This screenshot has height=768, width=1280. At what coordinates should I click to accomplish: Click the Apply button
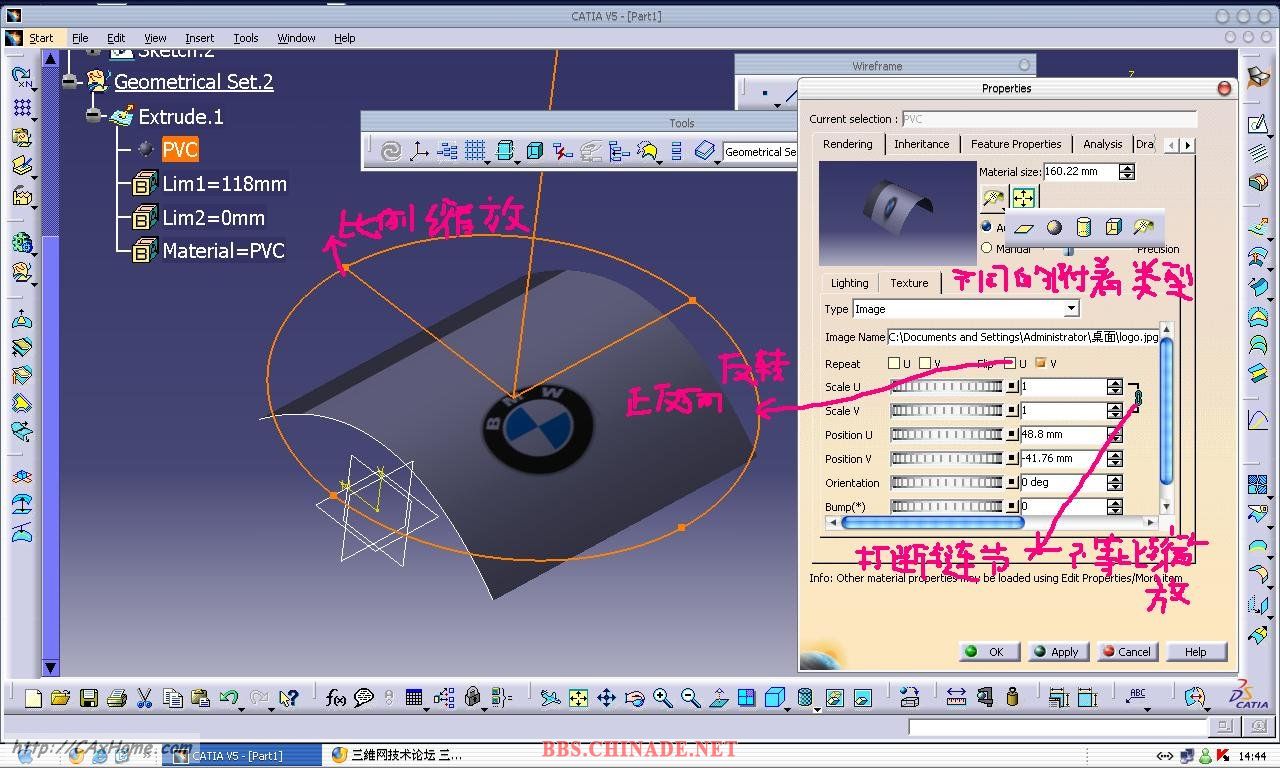coord(1057,651)
